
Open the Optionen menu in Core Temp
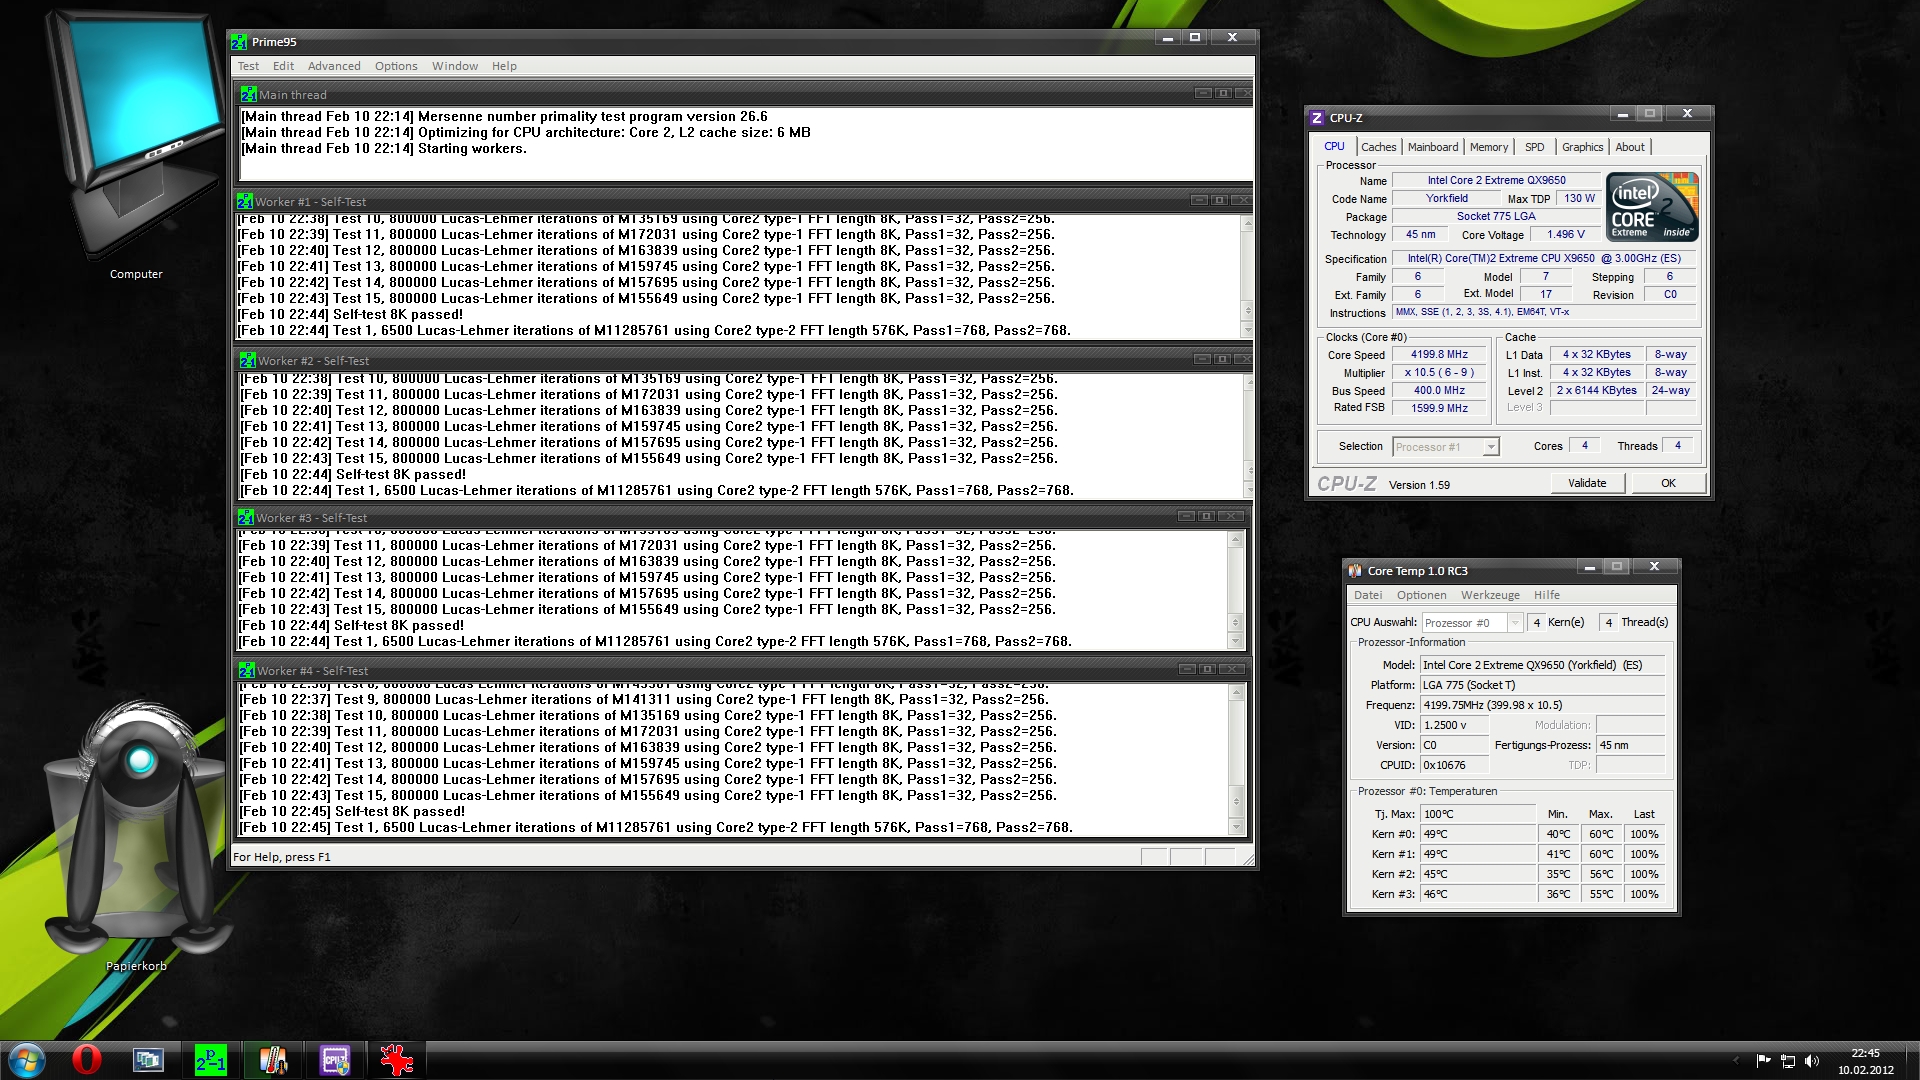tap(1421, 594)
